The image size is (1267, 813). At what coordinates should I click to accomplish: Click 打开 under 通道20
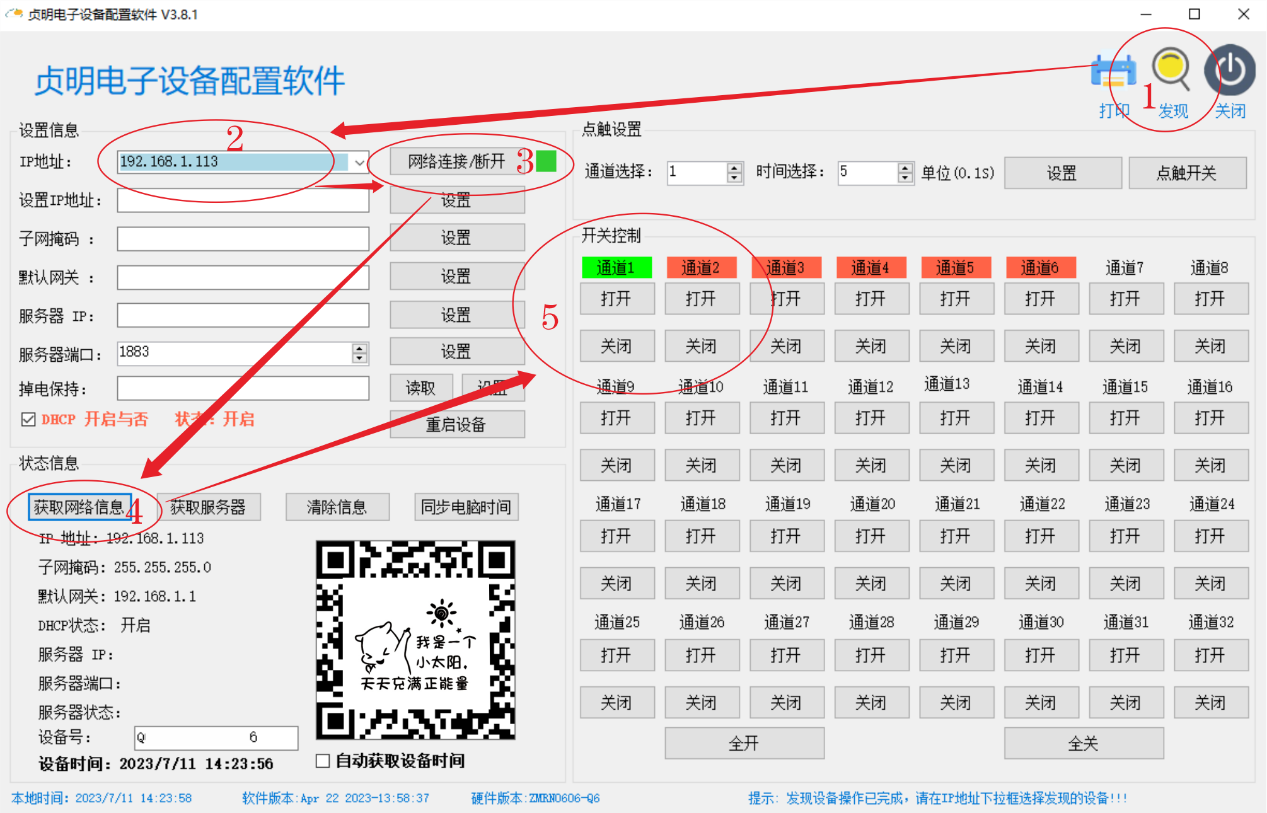click(871, 536)
